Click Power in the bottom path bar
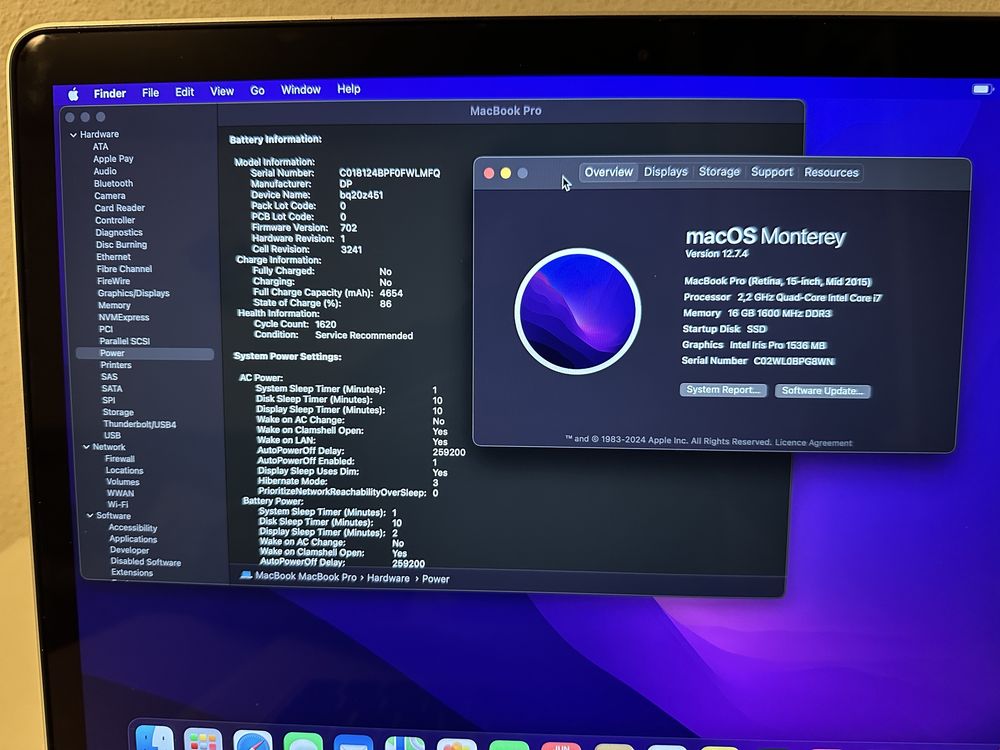 (436, 579)
